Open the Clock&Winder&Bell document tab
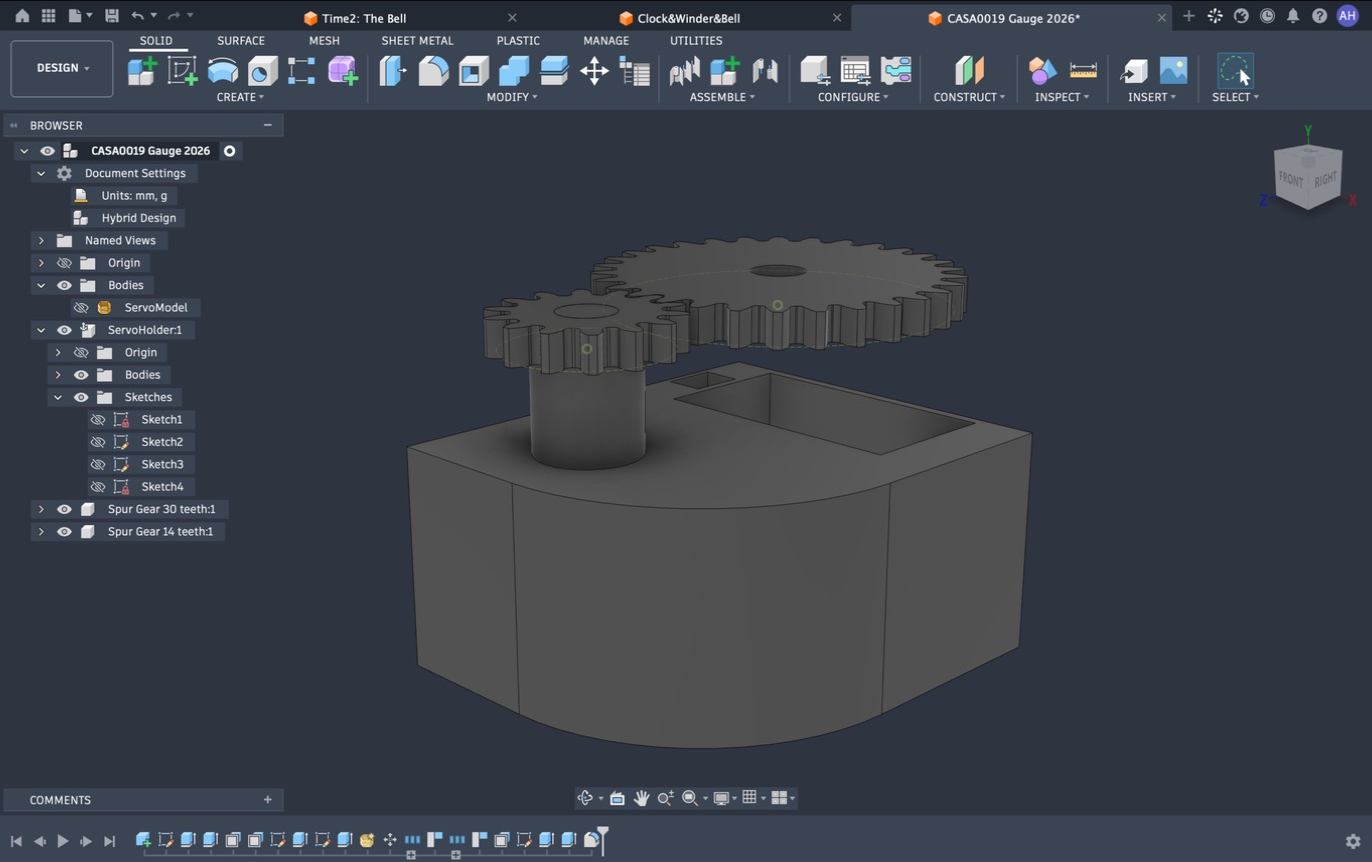This screenshot has width=1372, height=862. pos(689,18)
